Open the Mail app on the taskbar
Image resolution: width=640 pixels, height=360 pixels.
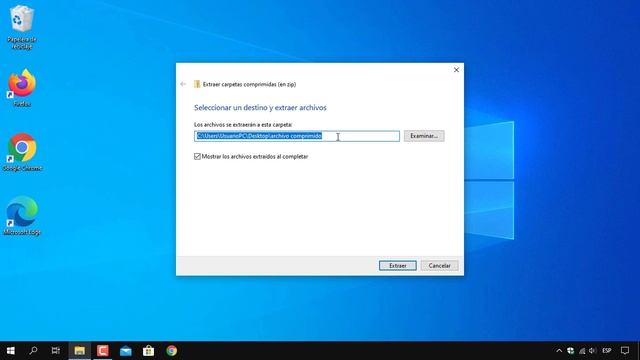[126, 351]
